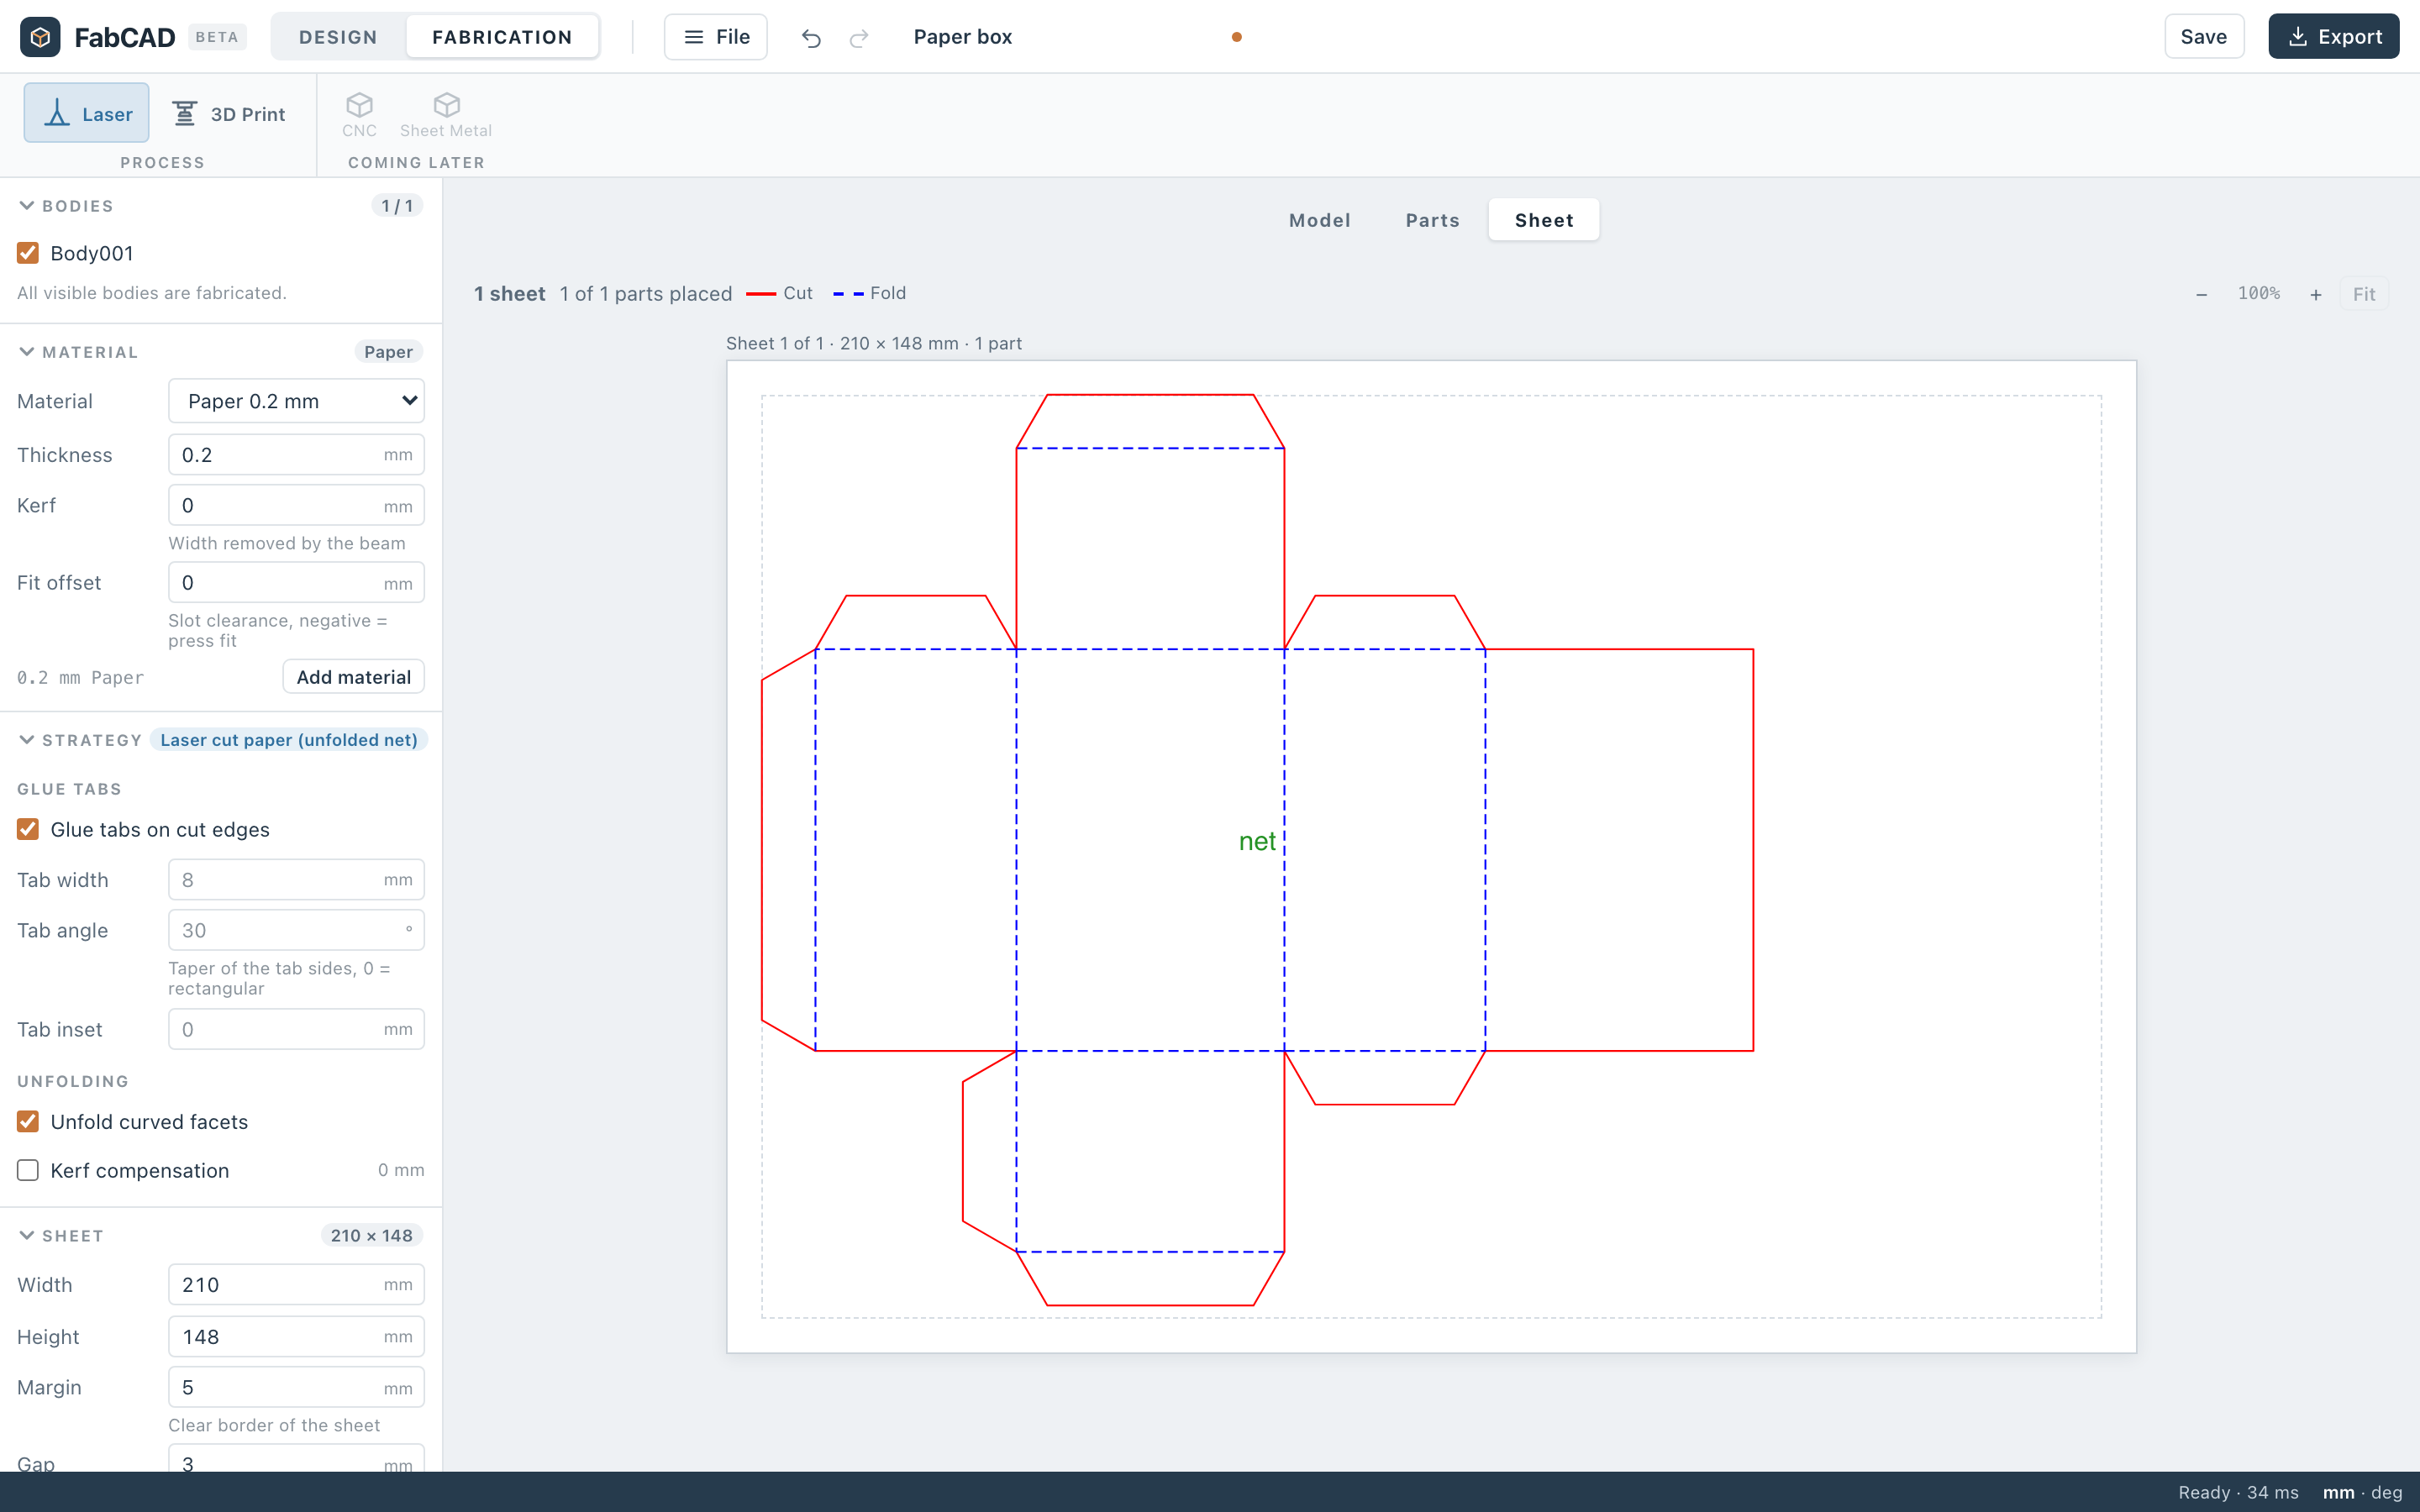Enable Kerf compensation checkbox
This screenshot has height=1512, width=2420.
[28, 1170]
